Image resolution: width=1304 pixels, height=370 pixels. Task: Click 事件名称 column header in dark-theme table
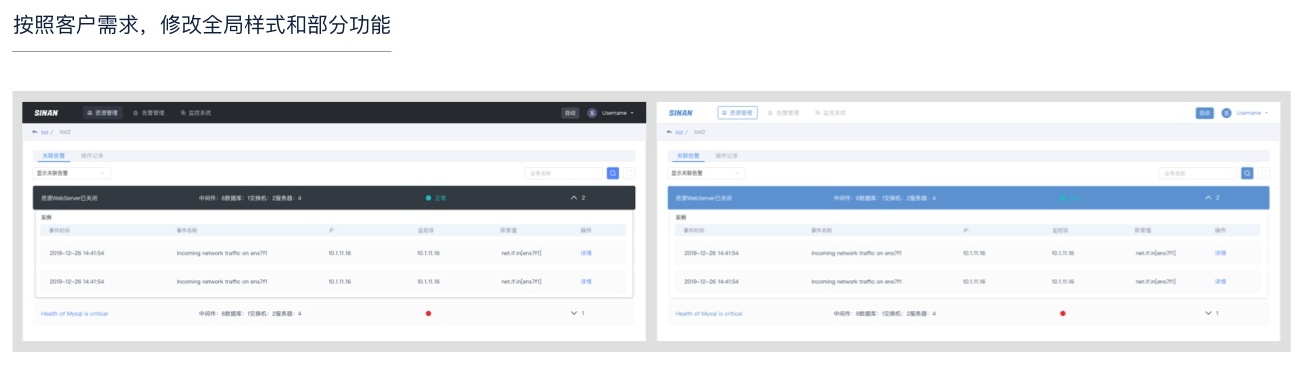coord(187,230)
